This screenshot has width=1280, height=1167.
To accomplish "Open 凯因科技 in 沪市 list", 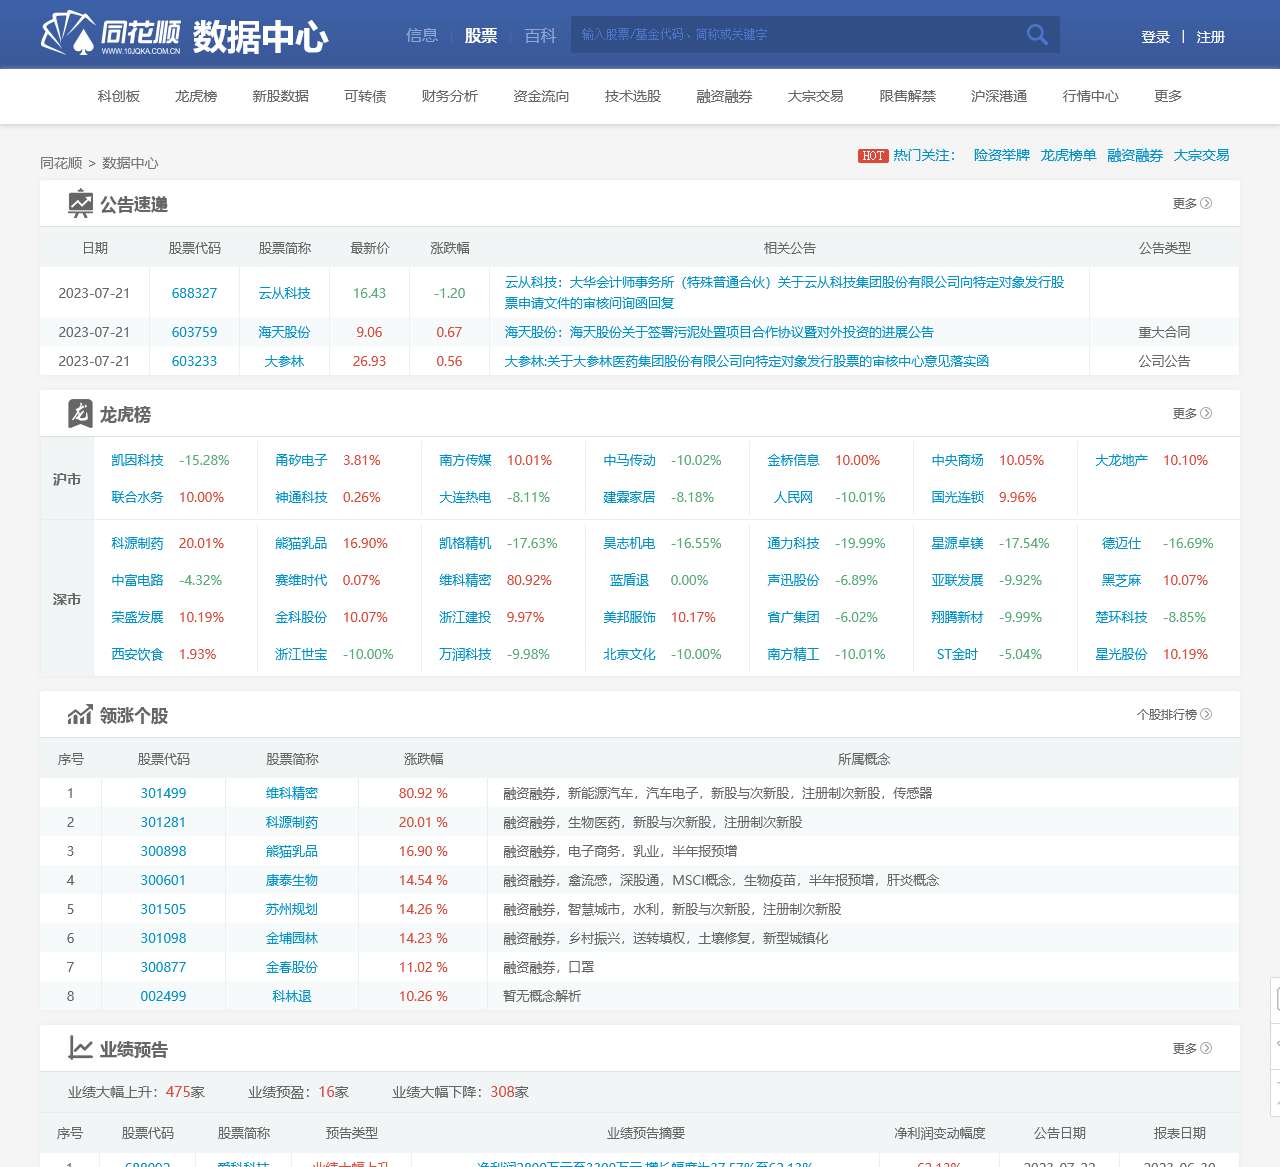I will [137, 460].
